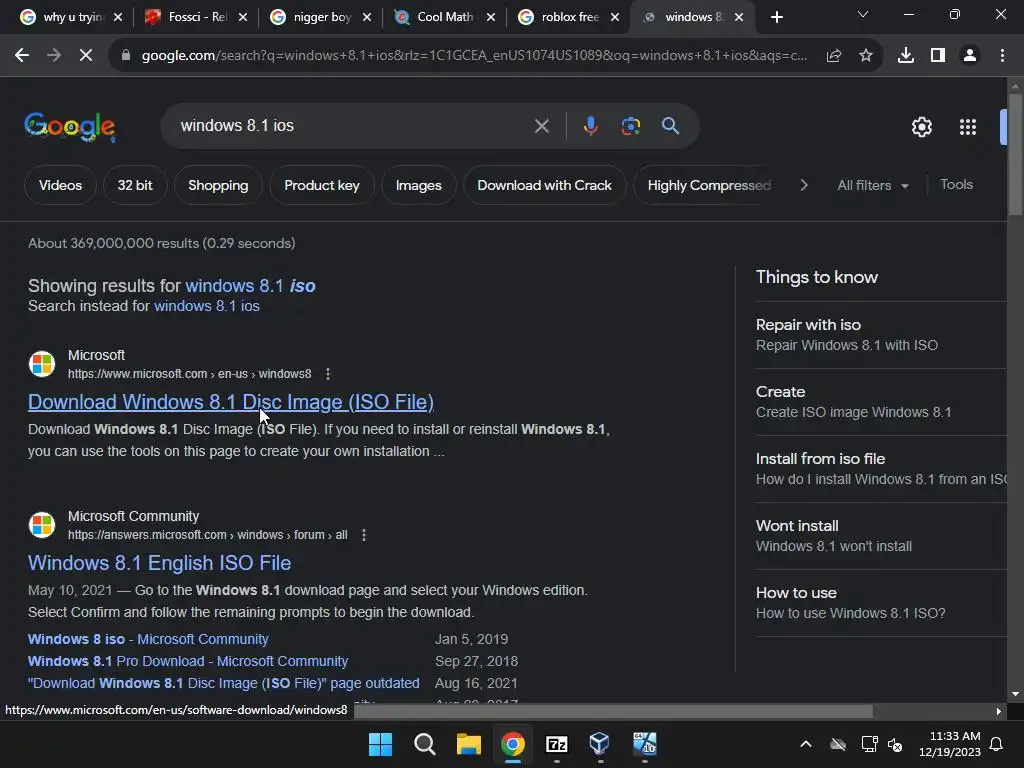Stop loading the current page
The width and height of the screenshot is (1024, 768).
[x=86, y=56]
